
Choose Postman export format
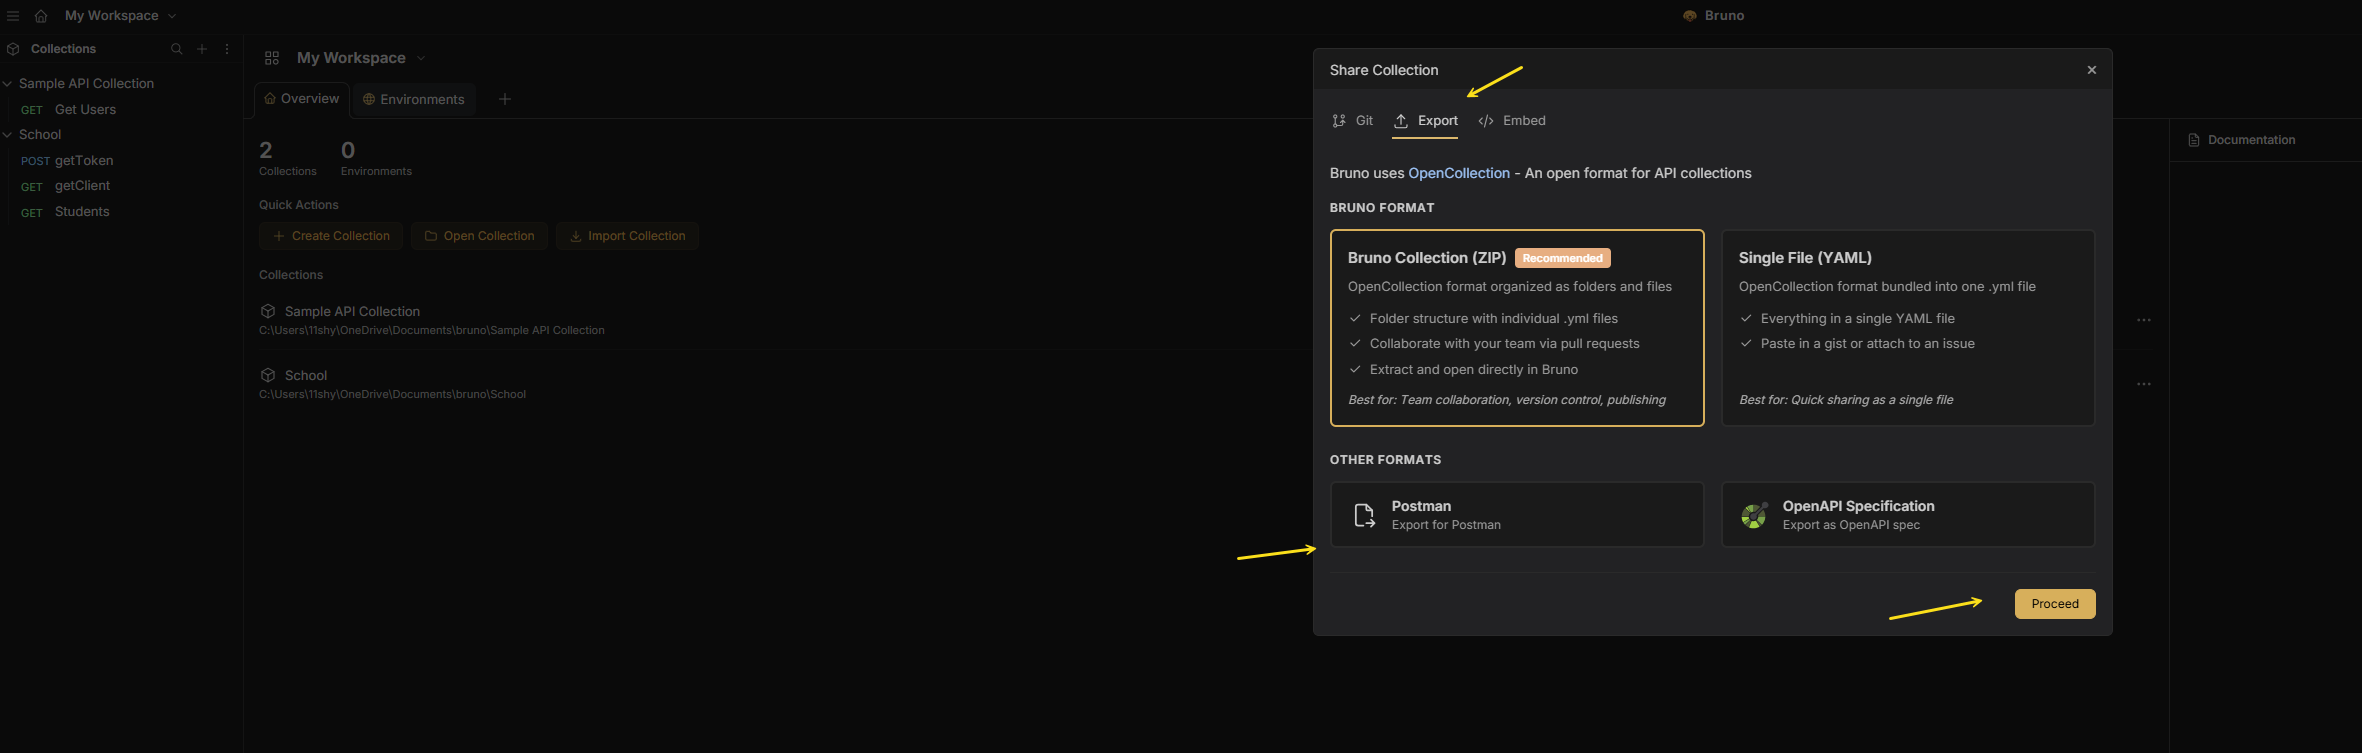coord(1517,515)
